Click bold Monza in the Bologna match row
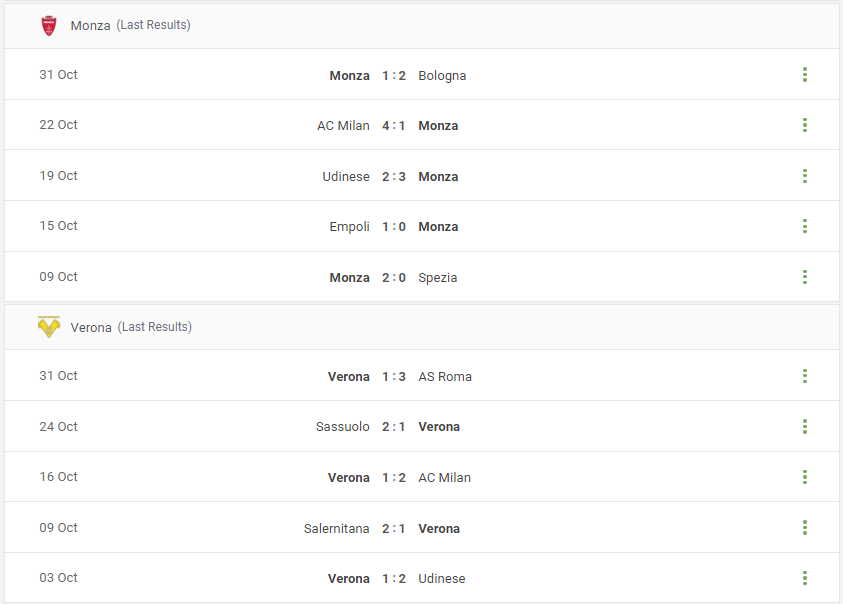 pyautogui.click(x=349, y=75)
